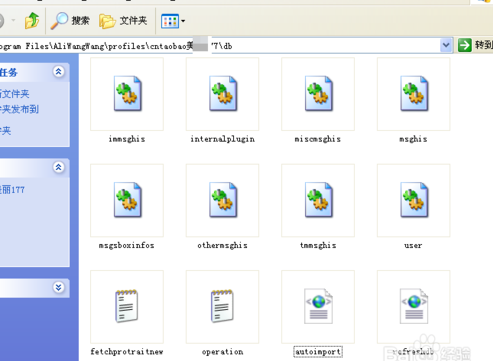Viewport: 493px width, 361px height.
Task: Click the user file name label
Action: [413, 246]
